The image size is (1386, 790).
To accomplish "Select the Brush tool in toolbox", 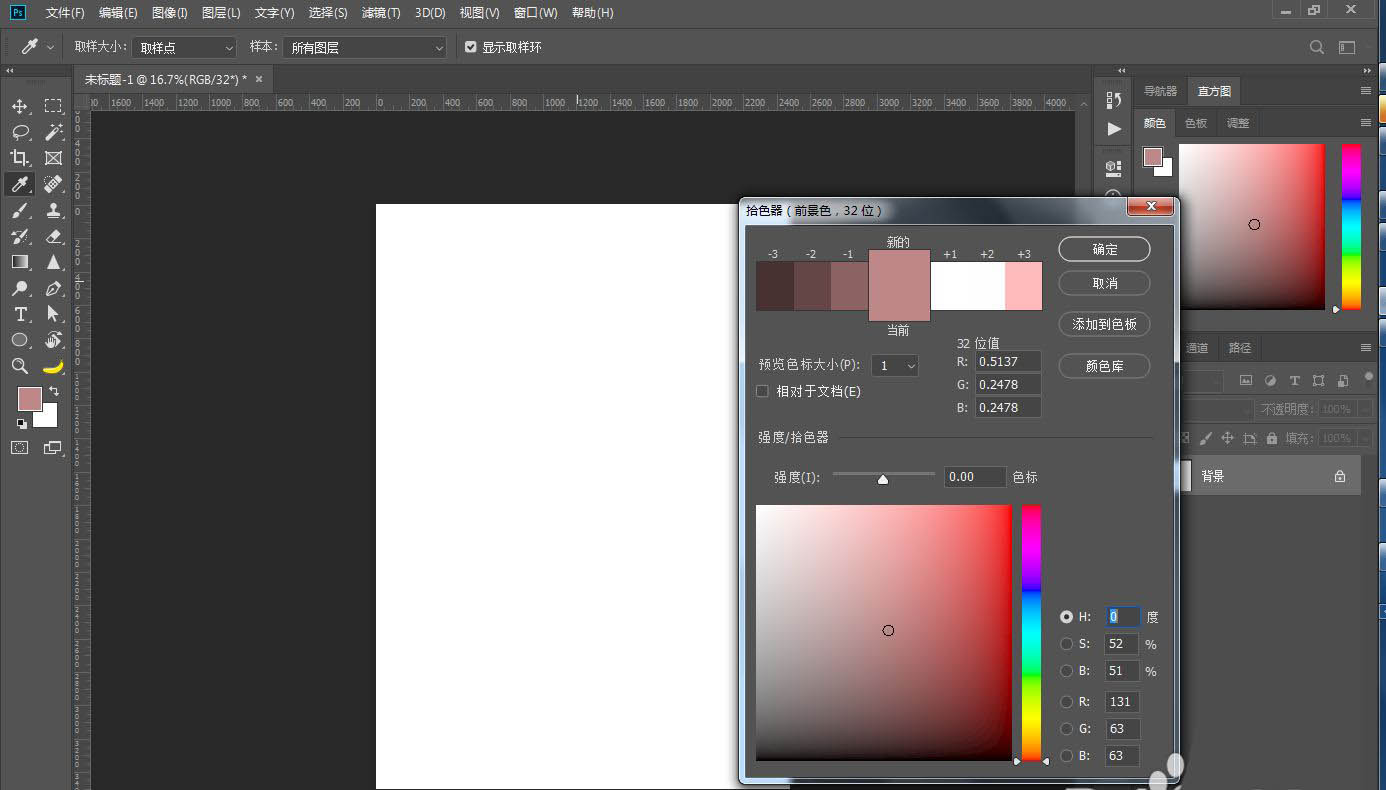I will click(x=20, y=210).
